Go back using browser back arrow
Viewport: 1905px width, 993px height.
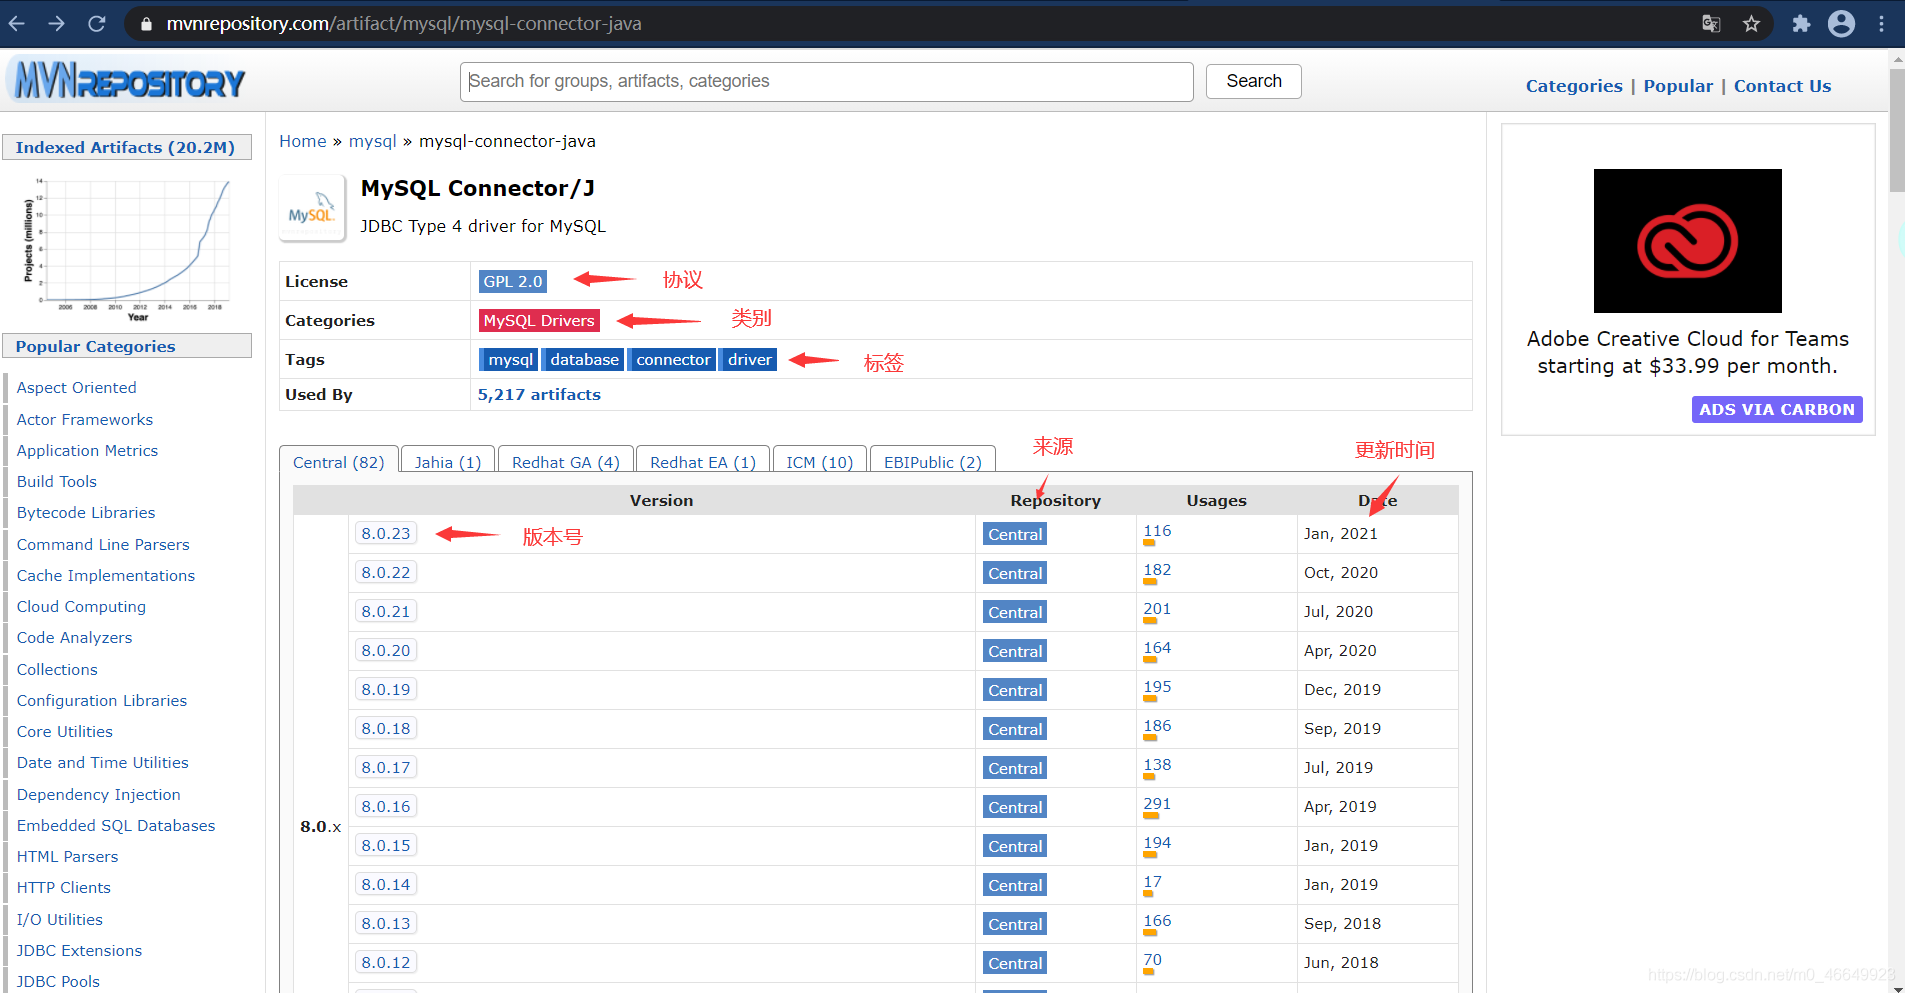[x=17, y=23]
